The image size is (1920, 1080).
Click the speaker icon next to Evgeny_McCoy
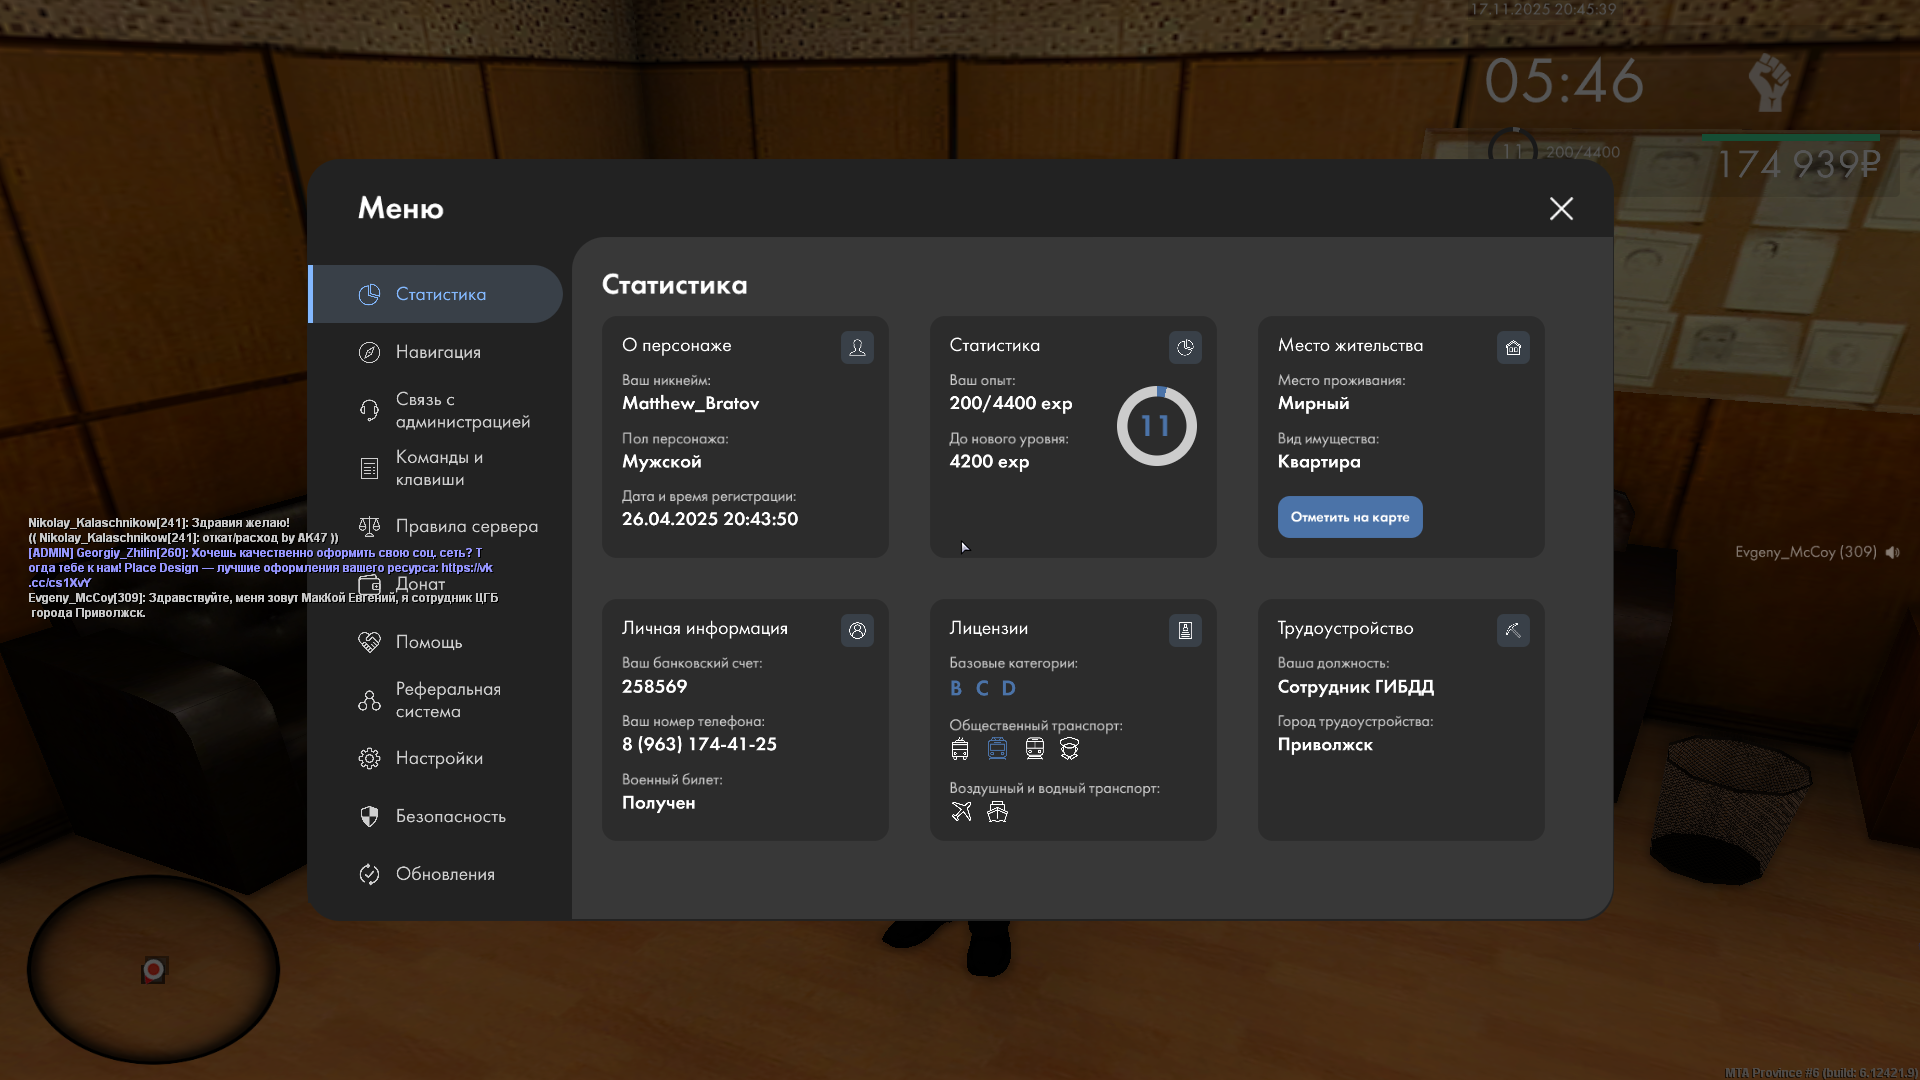(x=1892, y=552)
